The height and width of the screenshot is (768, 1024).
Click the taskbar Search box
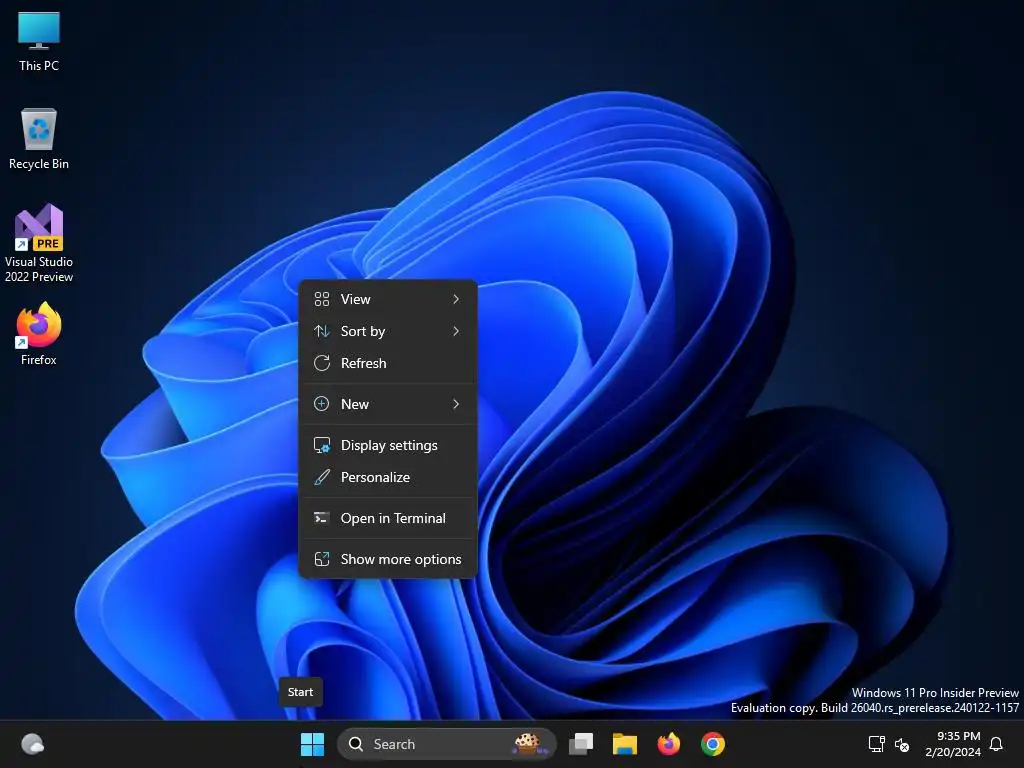click(447, 744)
